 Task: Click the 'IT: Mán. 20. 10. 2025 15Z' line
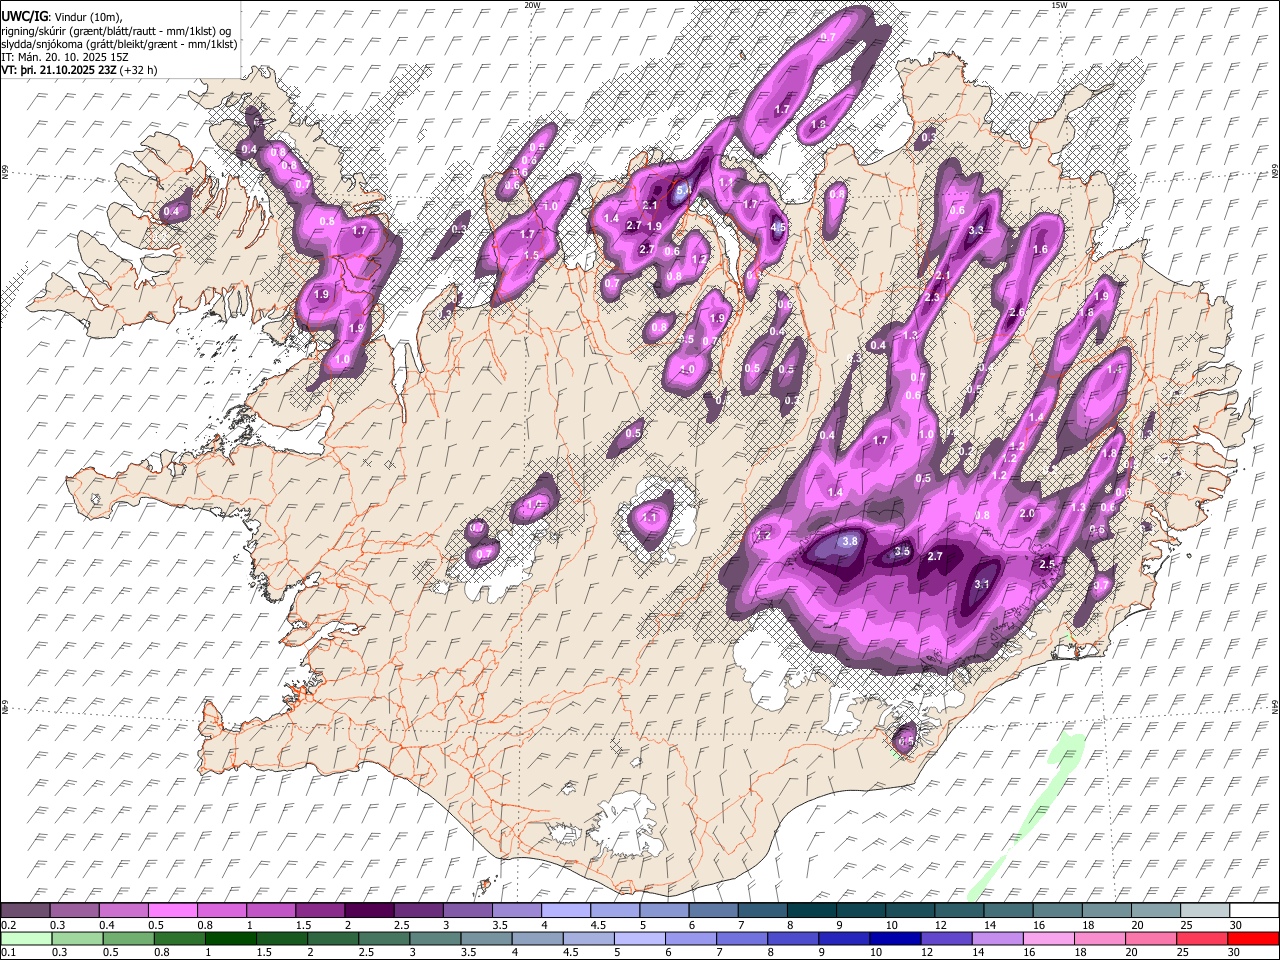(x=65, y=57)
